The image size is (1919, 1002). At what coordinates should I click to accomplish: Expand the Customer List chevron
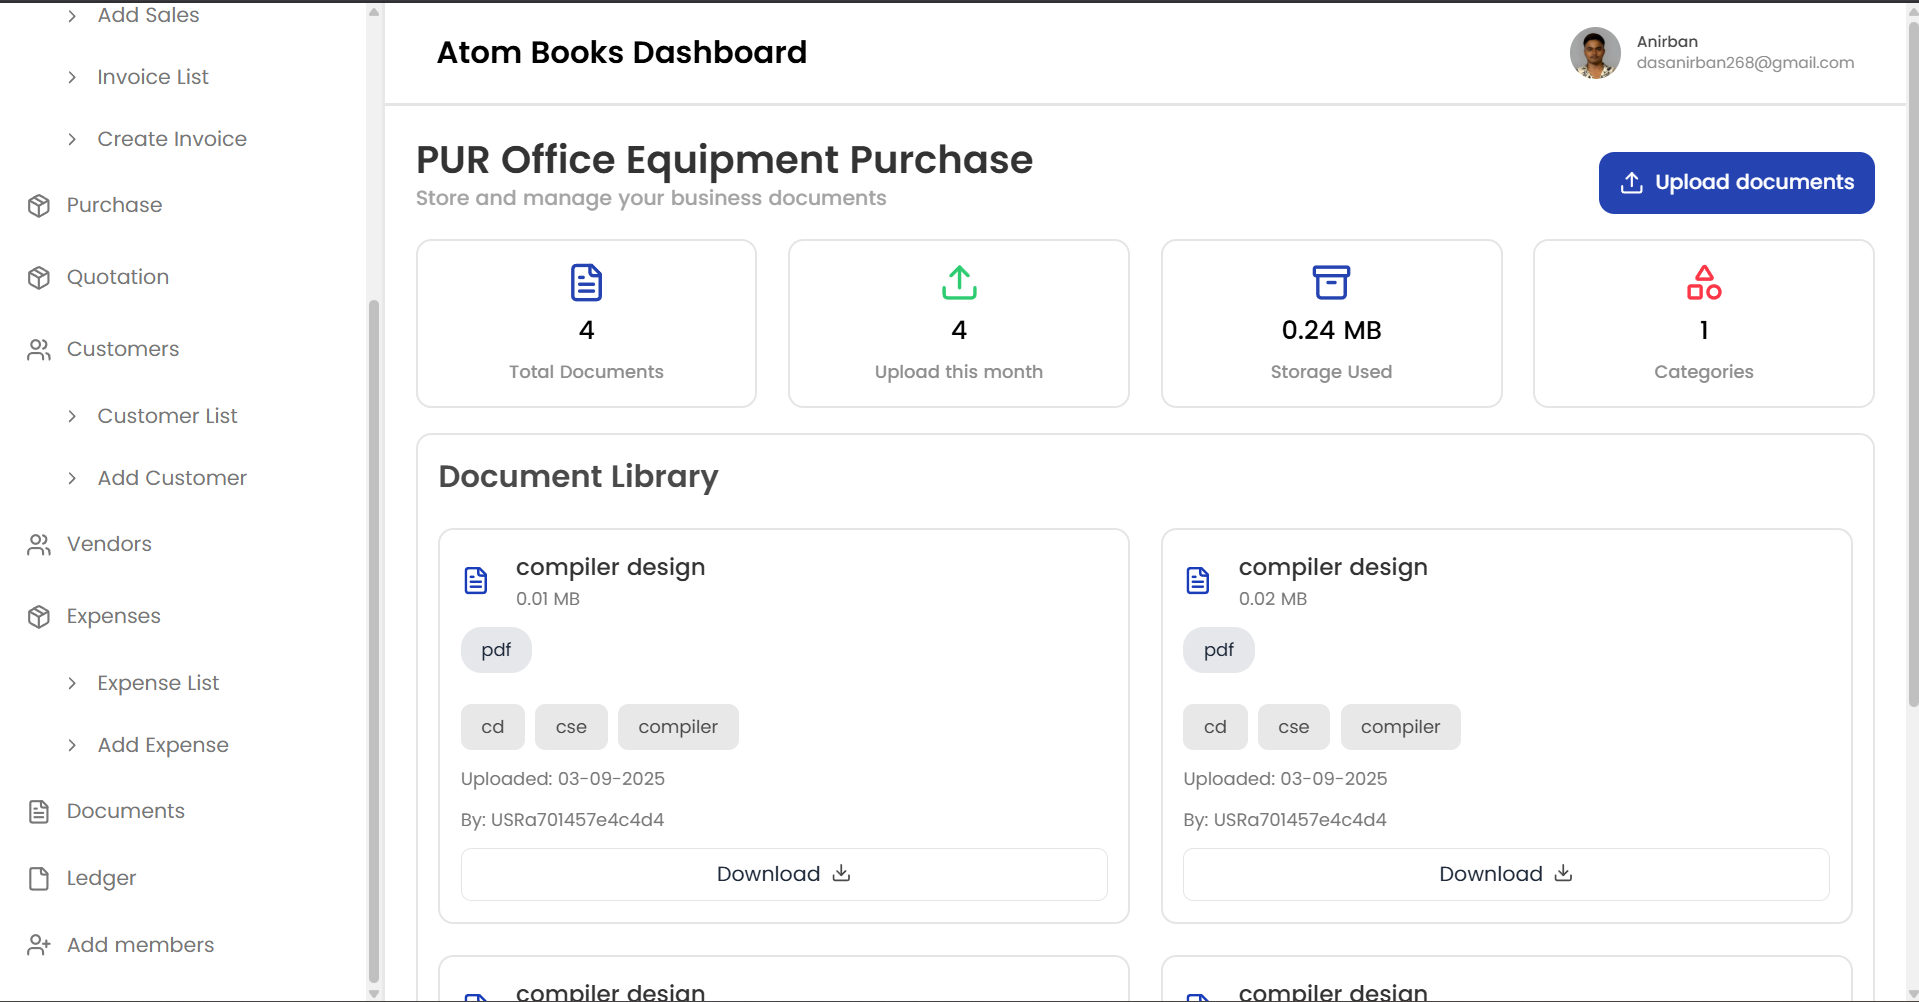(72, 417)
